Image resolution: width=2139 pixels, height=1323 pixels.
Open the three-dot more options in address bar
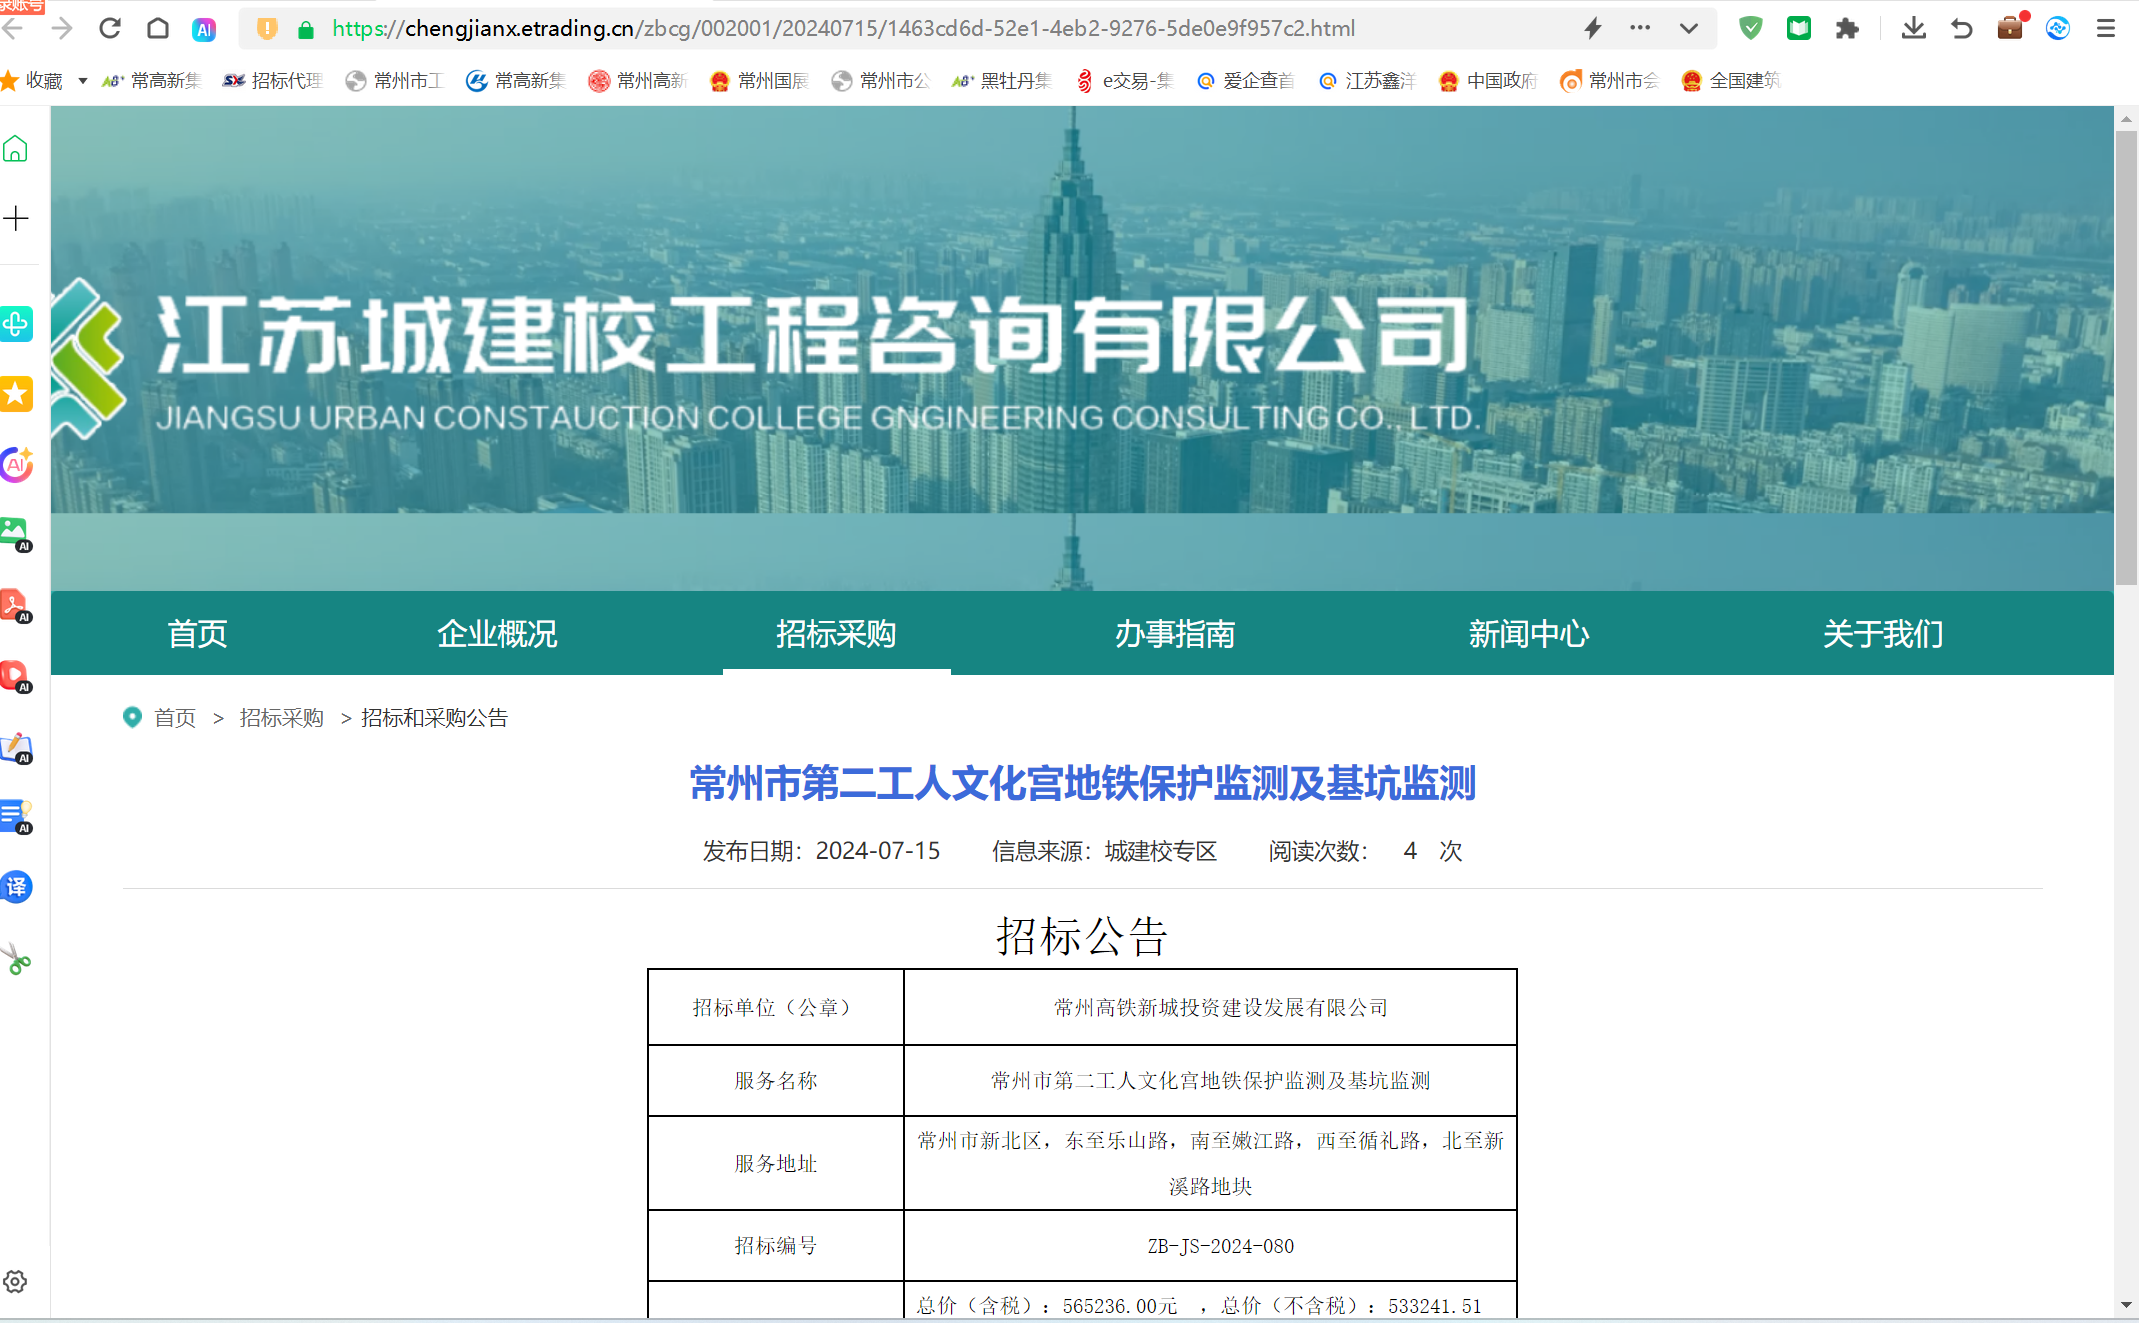pyautogui.click(x=1640, y=28)
